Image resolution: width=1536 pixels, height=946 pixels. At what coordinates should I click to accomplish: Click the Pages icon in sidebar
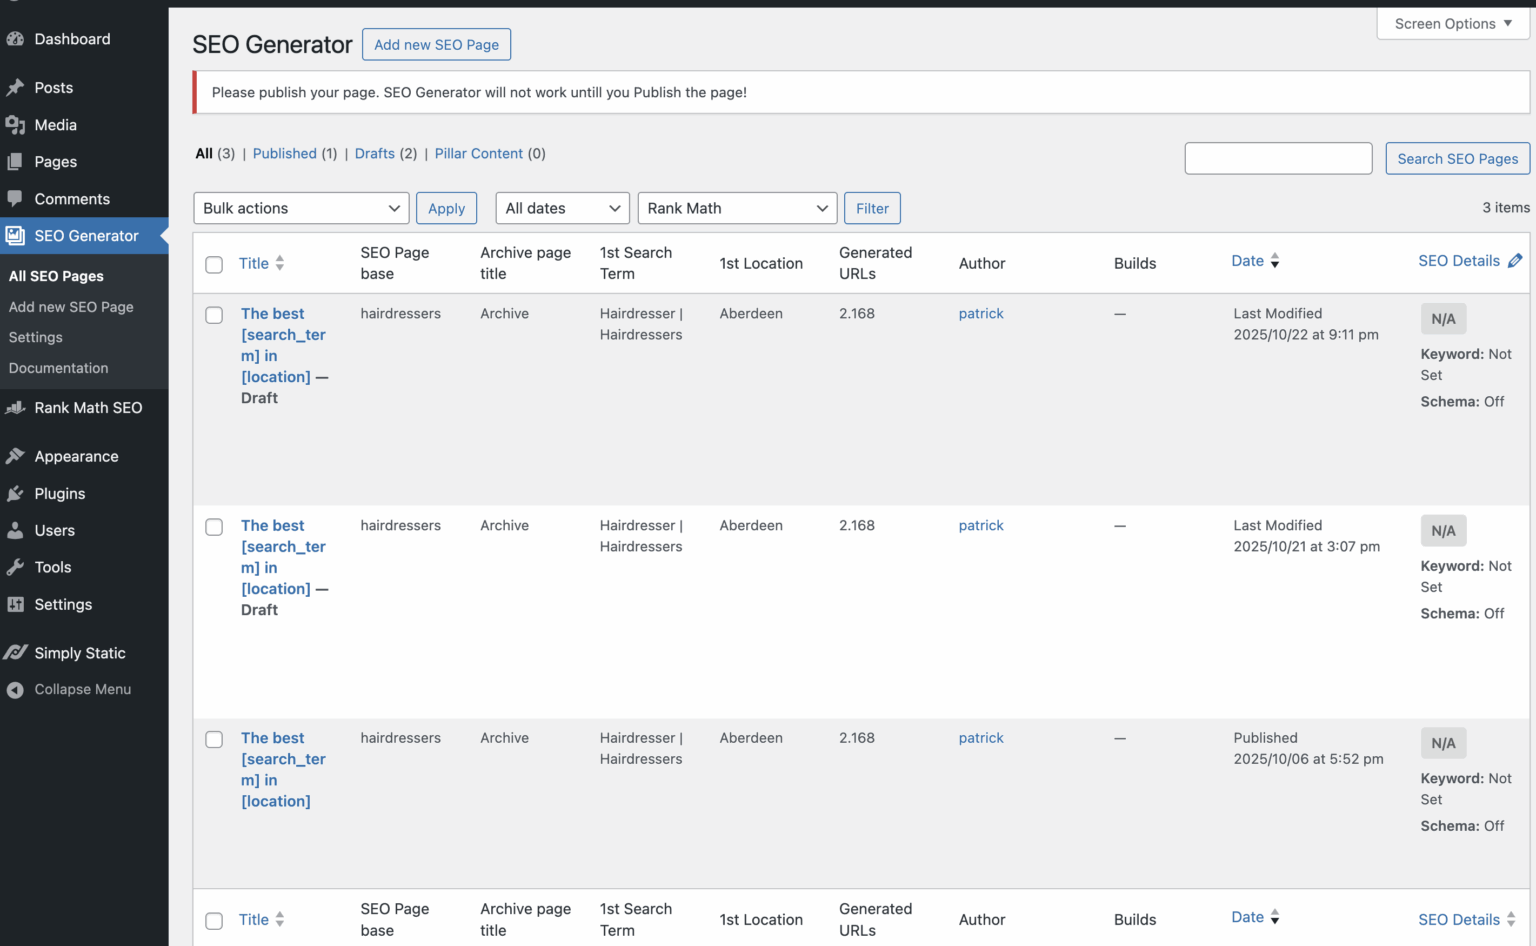pyautogui.click(x=15, y=162)
